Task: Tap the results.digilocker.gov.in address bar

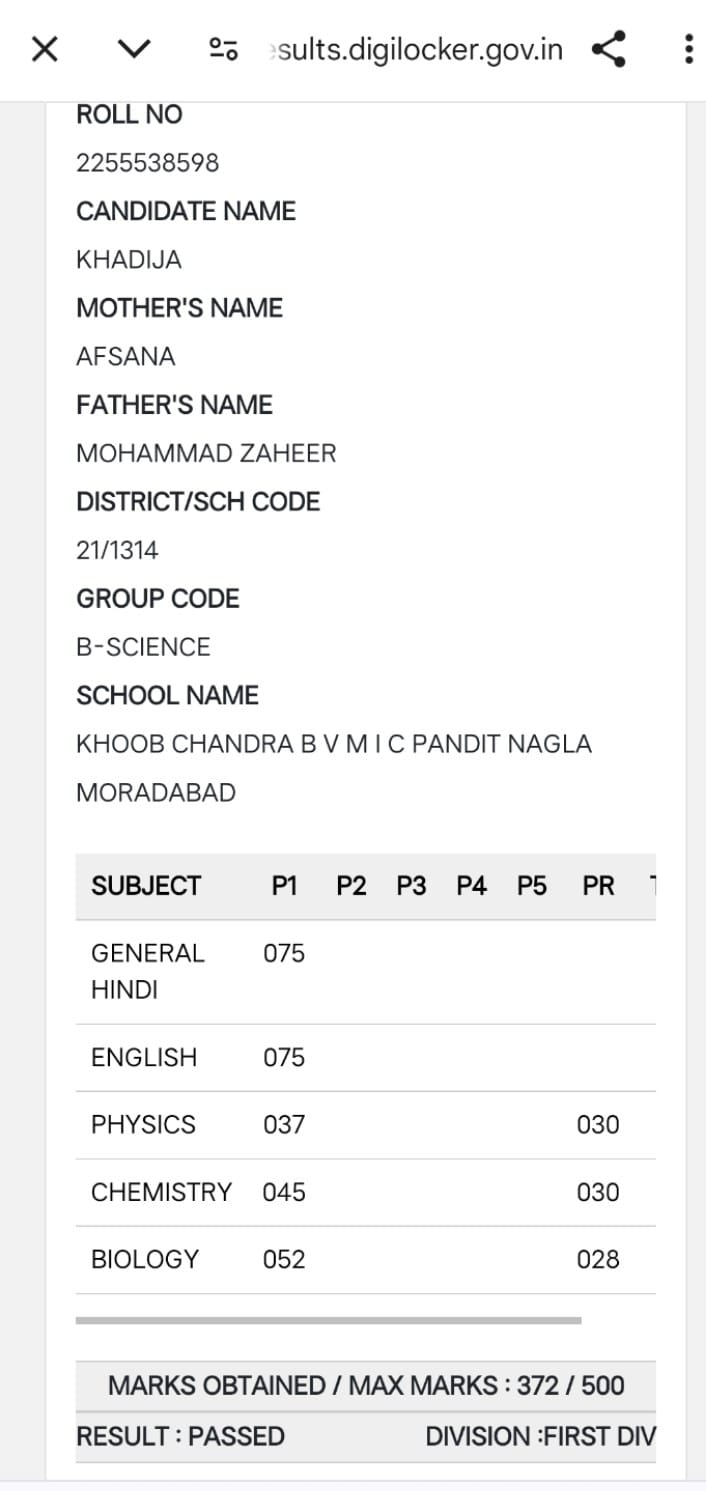Action: click(416, 49)
